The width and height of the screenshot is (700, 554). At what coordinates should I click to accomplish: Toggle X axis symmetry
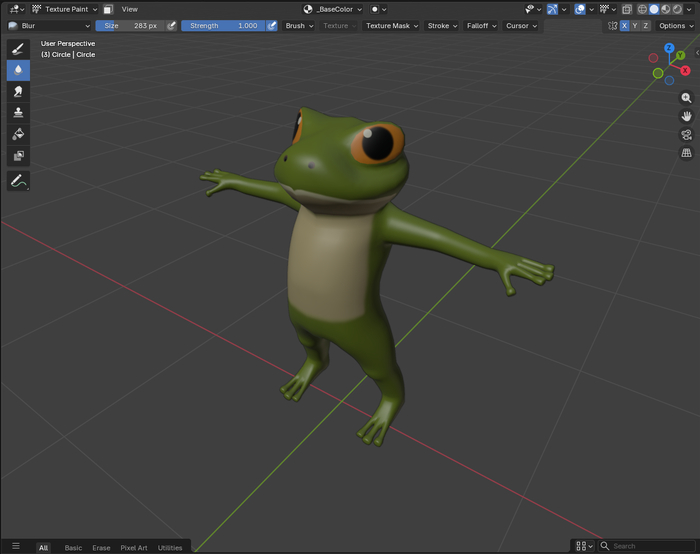tap(625, 26)
